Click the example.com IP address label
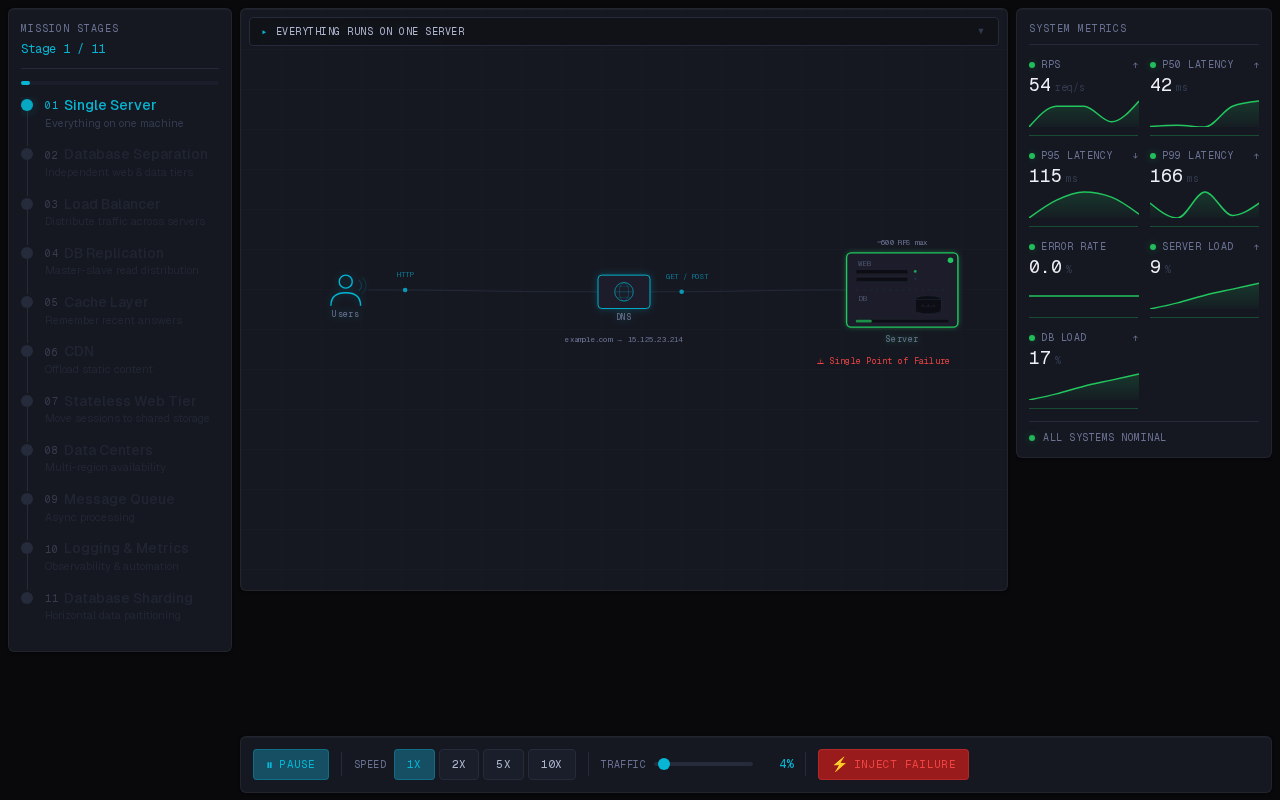 (x=624, y=339)
